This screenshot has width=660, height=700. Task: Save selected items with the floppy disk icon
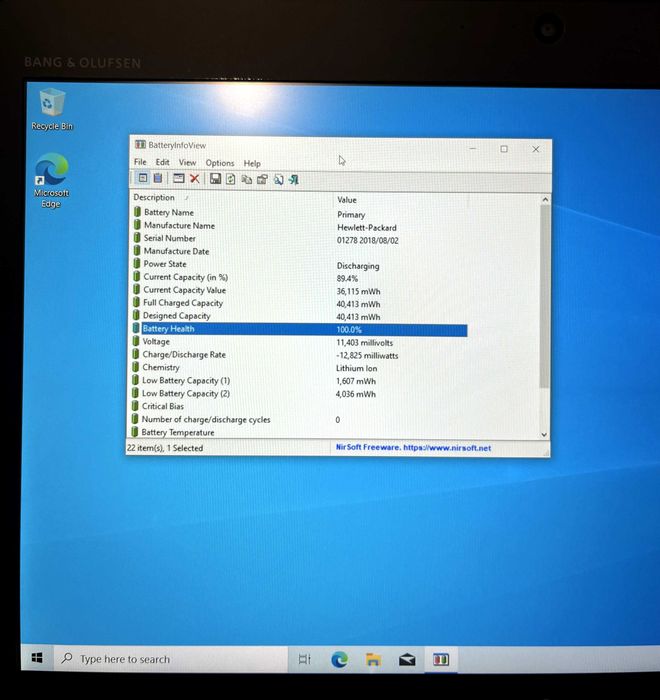point(215,179)
